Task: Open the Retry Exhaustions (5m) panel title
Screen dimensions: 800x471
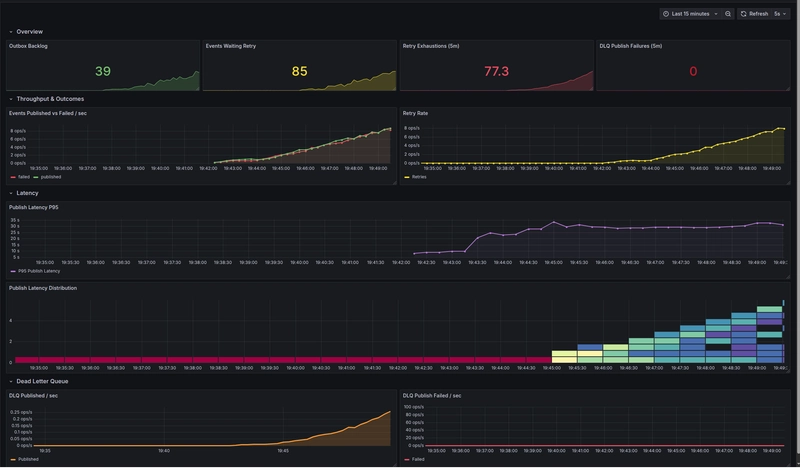Action: 432,46
